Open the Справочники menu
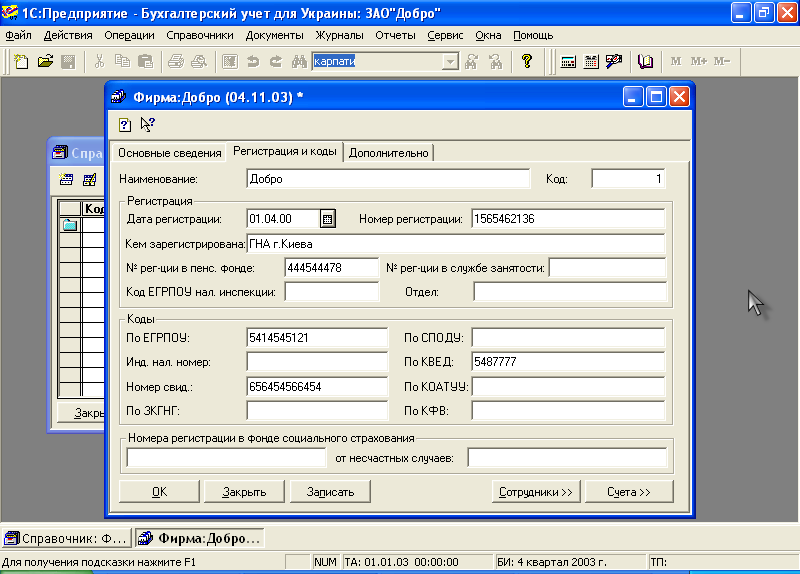 (x=199, y=35)
